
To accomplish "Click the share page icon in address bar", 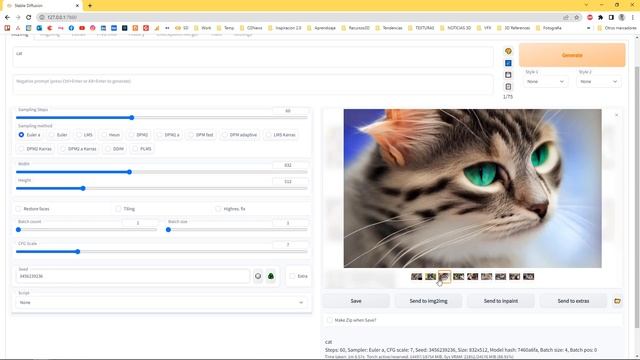I will (566, 18).
